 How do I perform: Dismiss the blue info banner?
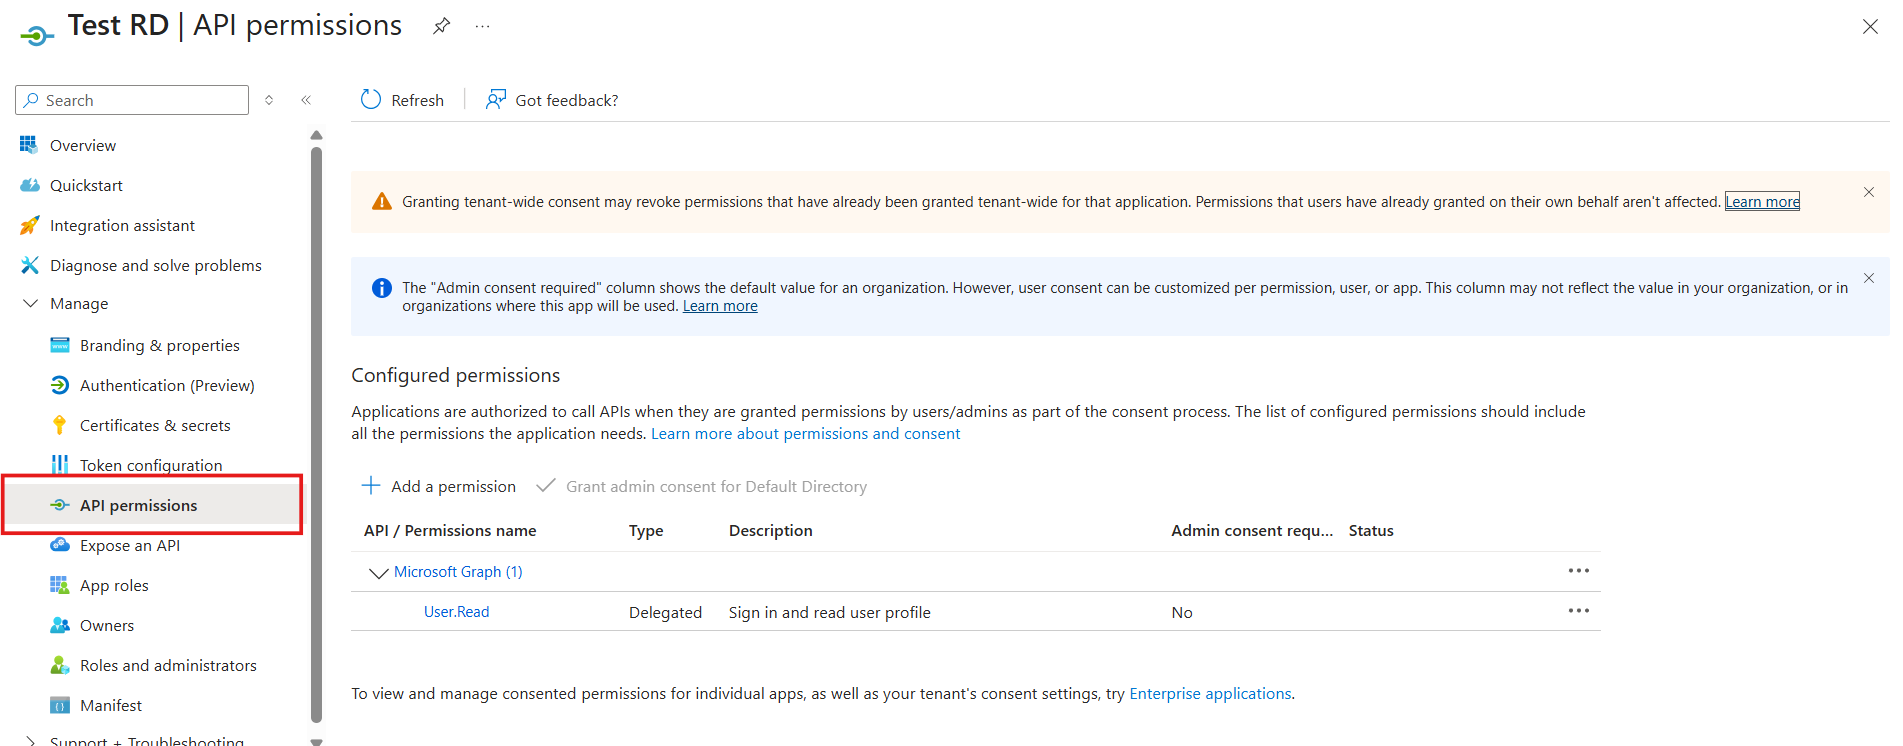click(x=1868, y=278)
